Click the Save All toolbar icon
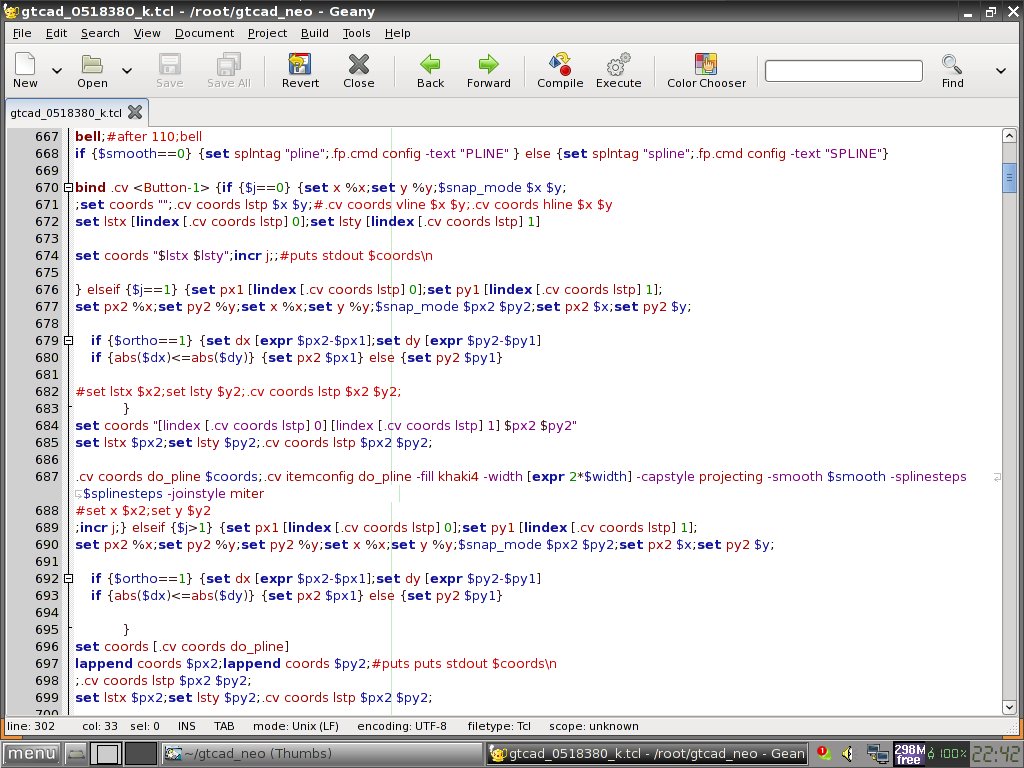 pyautogui.click(x=229, y=70)
